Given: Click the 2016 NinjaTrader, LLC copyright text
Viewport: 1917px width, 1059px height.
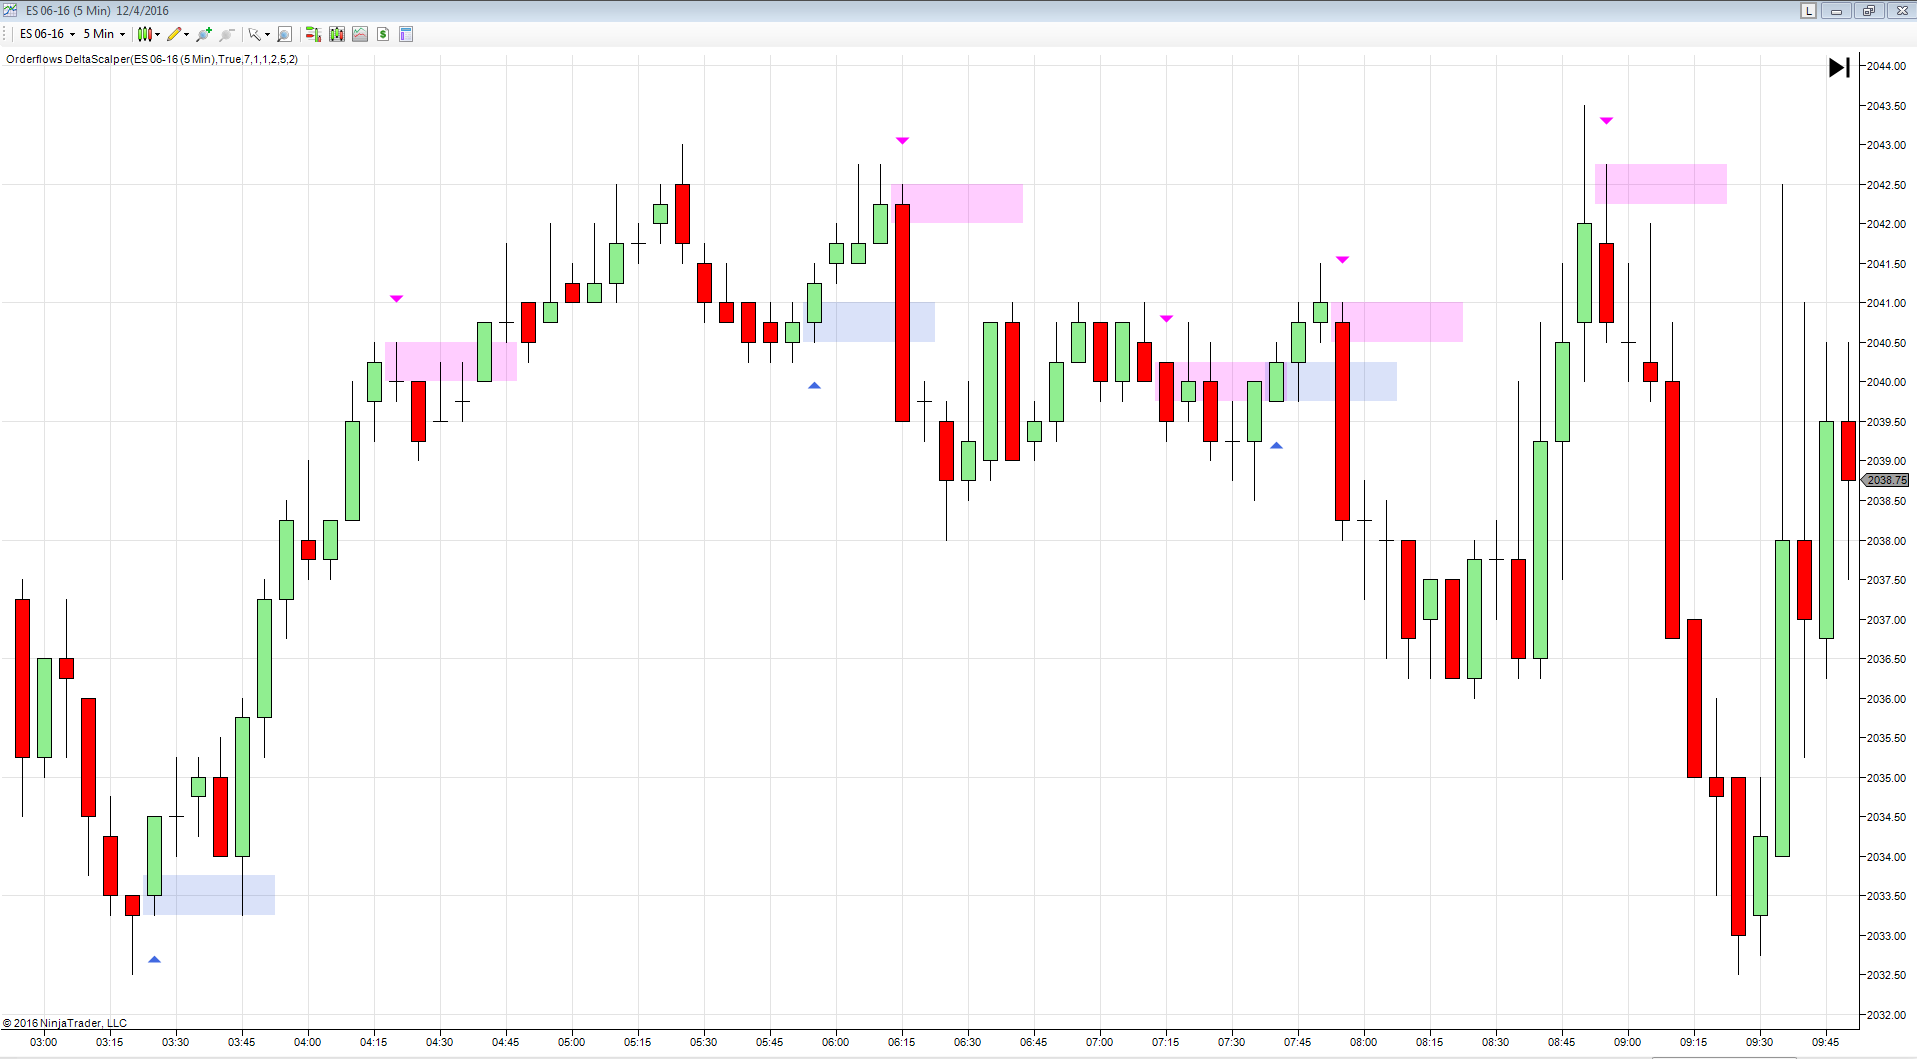Looking at the screenshot, I should point(65,1023).
